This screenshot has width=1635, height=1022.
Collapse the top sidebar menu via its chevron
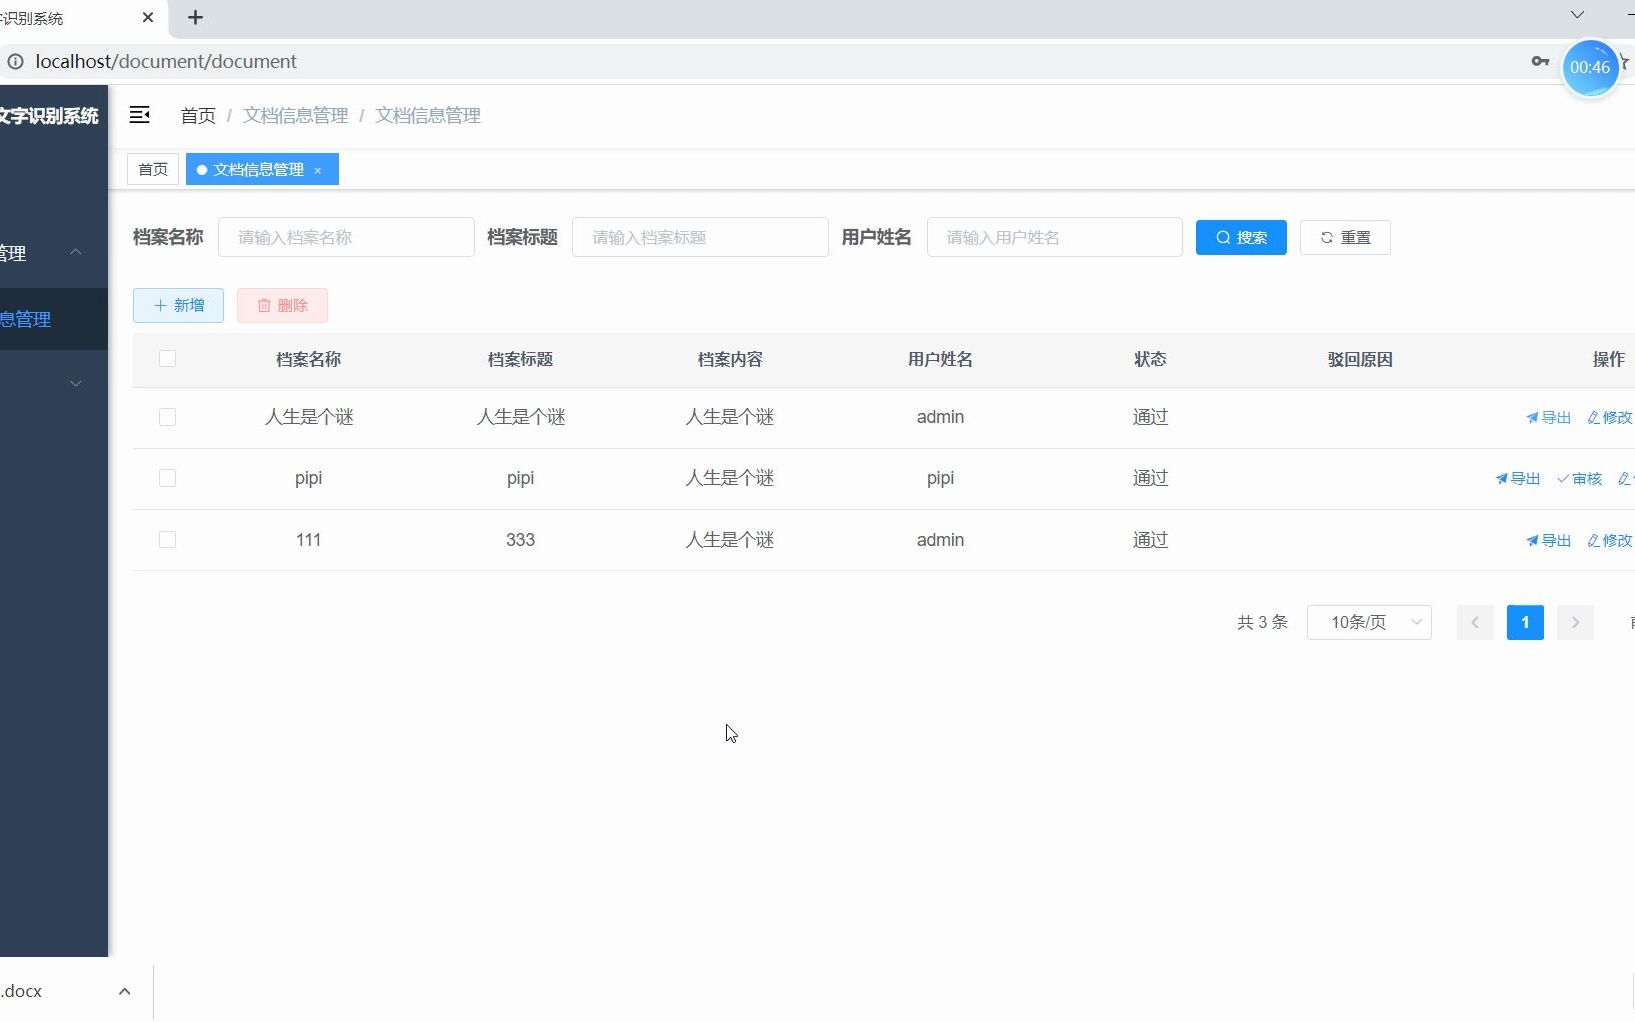coord(75,252)
